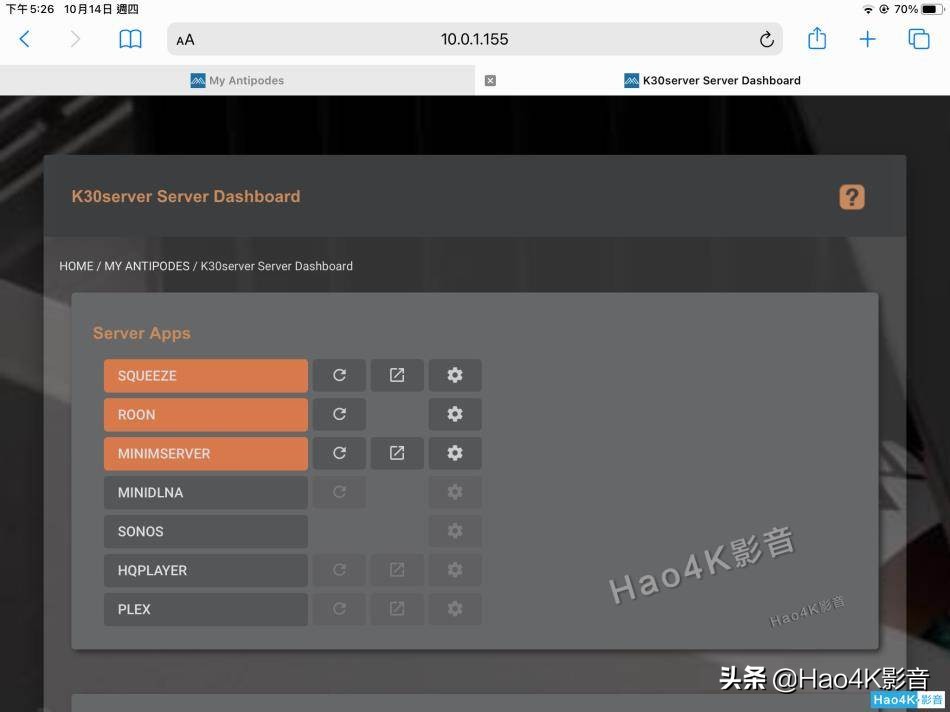Screen dimensions: 950x712
Task: Open the Safari share icon
Action: [816, 39]
